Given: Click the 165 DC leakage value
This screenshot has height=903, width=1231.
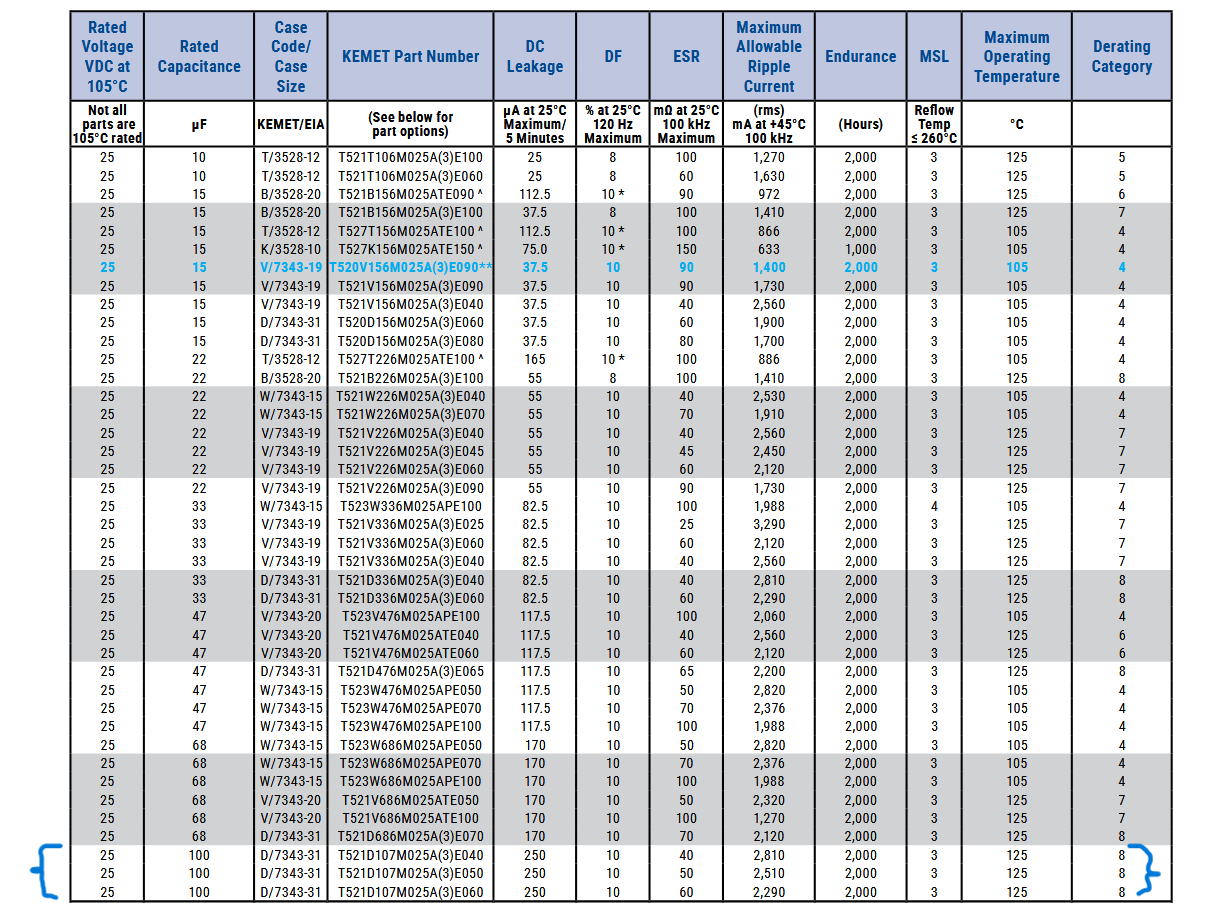Looking at the screenshot, I should 535,359.
